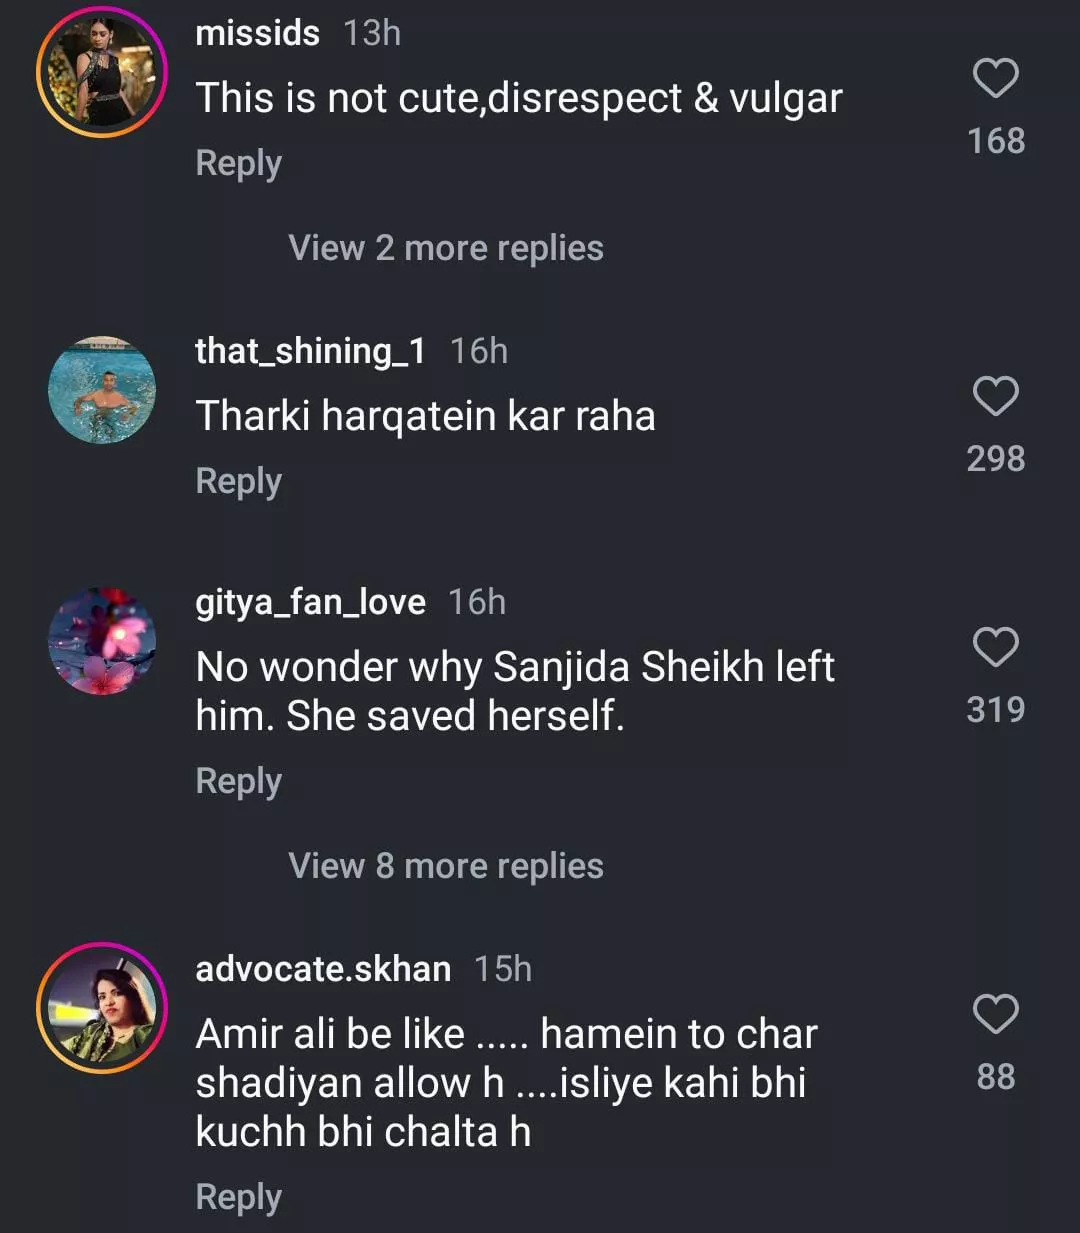
Task: Reply to 'Tharki harqatein kar raha' comment
Action: [x=238, y=481]
